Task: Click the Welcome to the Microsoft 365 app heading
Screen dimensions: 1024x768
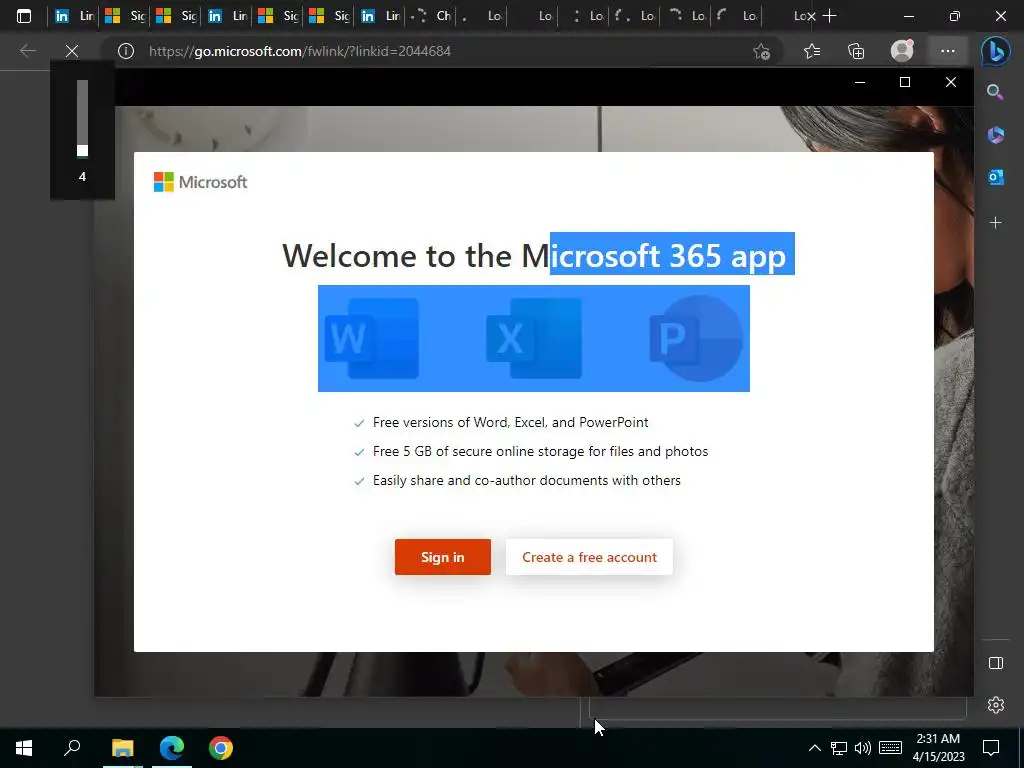Action: 534,255
